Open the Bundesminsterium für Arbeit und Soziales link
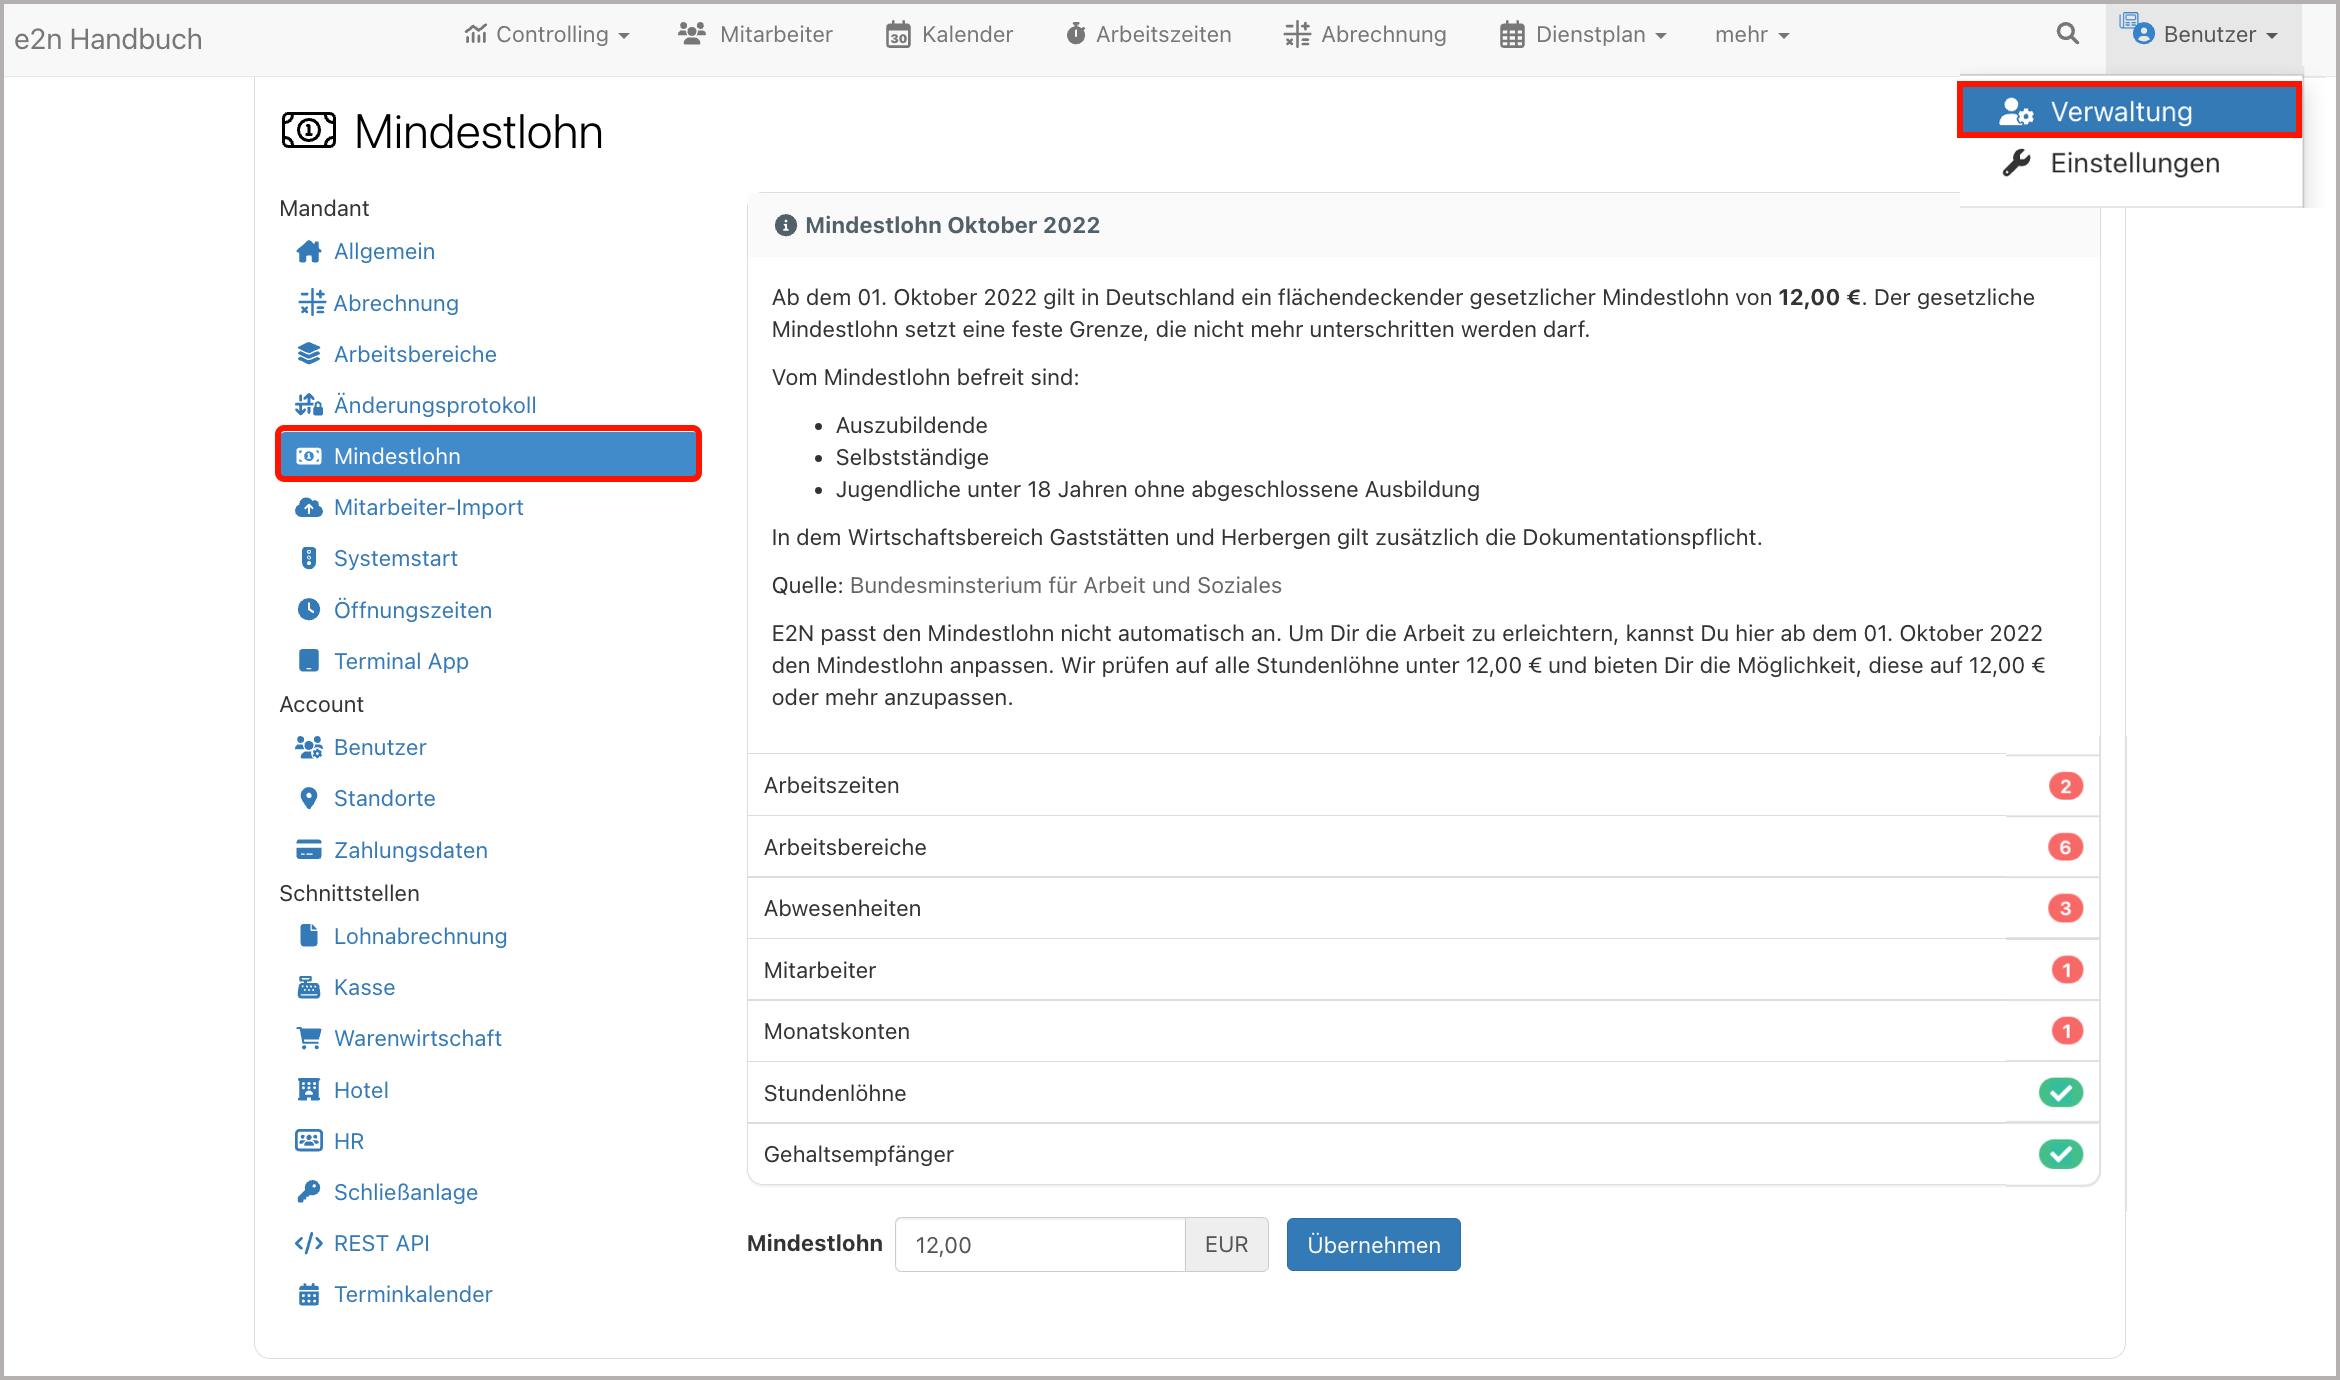2340x1380 pixels. (1066, 585)
